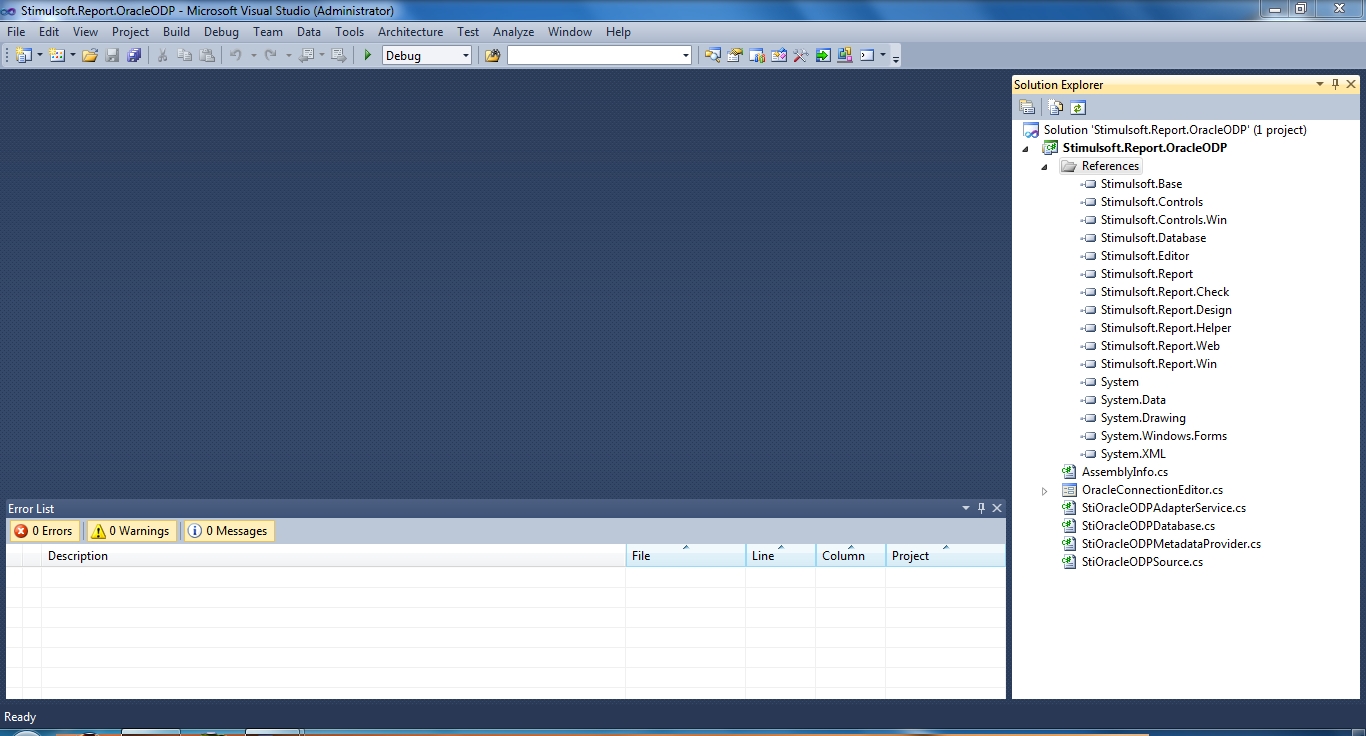Screen dimensions: 1366x736
Task: Click the Solution Explorer toolbar icon
Action: (x=712, y=56)
